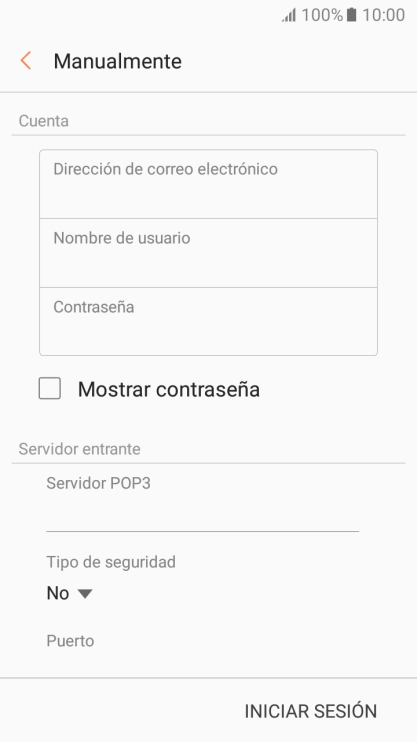The image size is (417, 742).
Task: Tap the battery icon in status bar
Action: (x=351, y=15)
